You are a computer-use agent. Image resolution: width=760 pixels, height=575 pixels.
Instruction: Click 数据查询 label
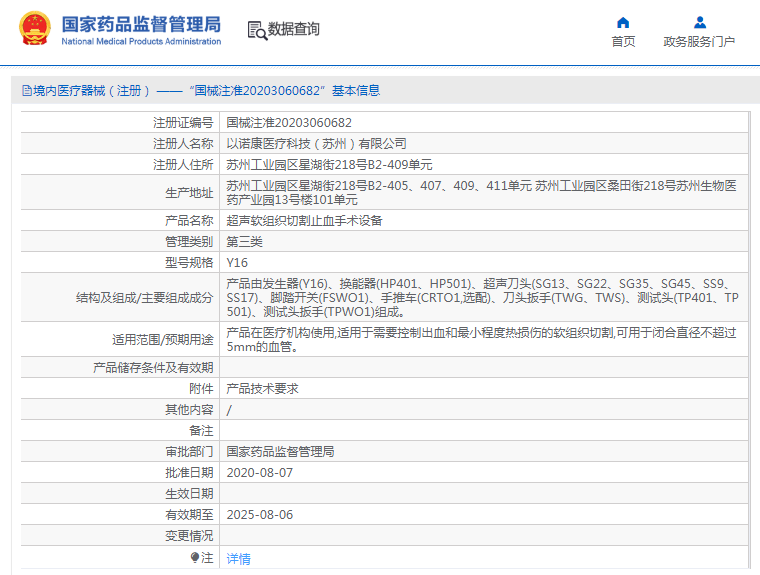[294, 29]
